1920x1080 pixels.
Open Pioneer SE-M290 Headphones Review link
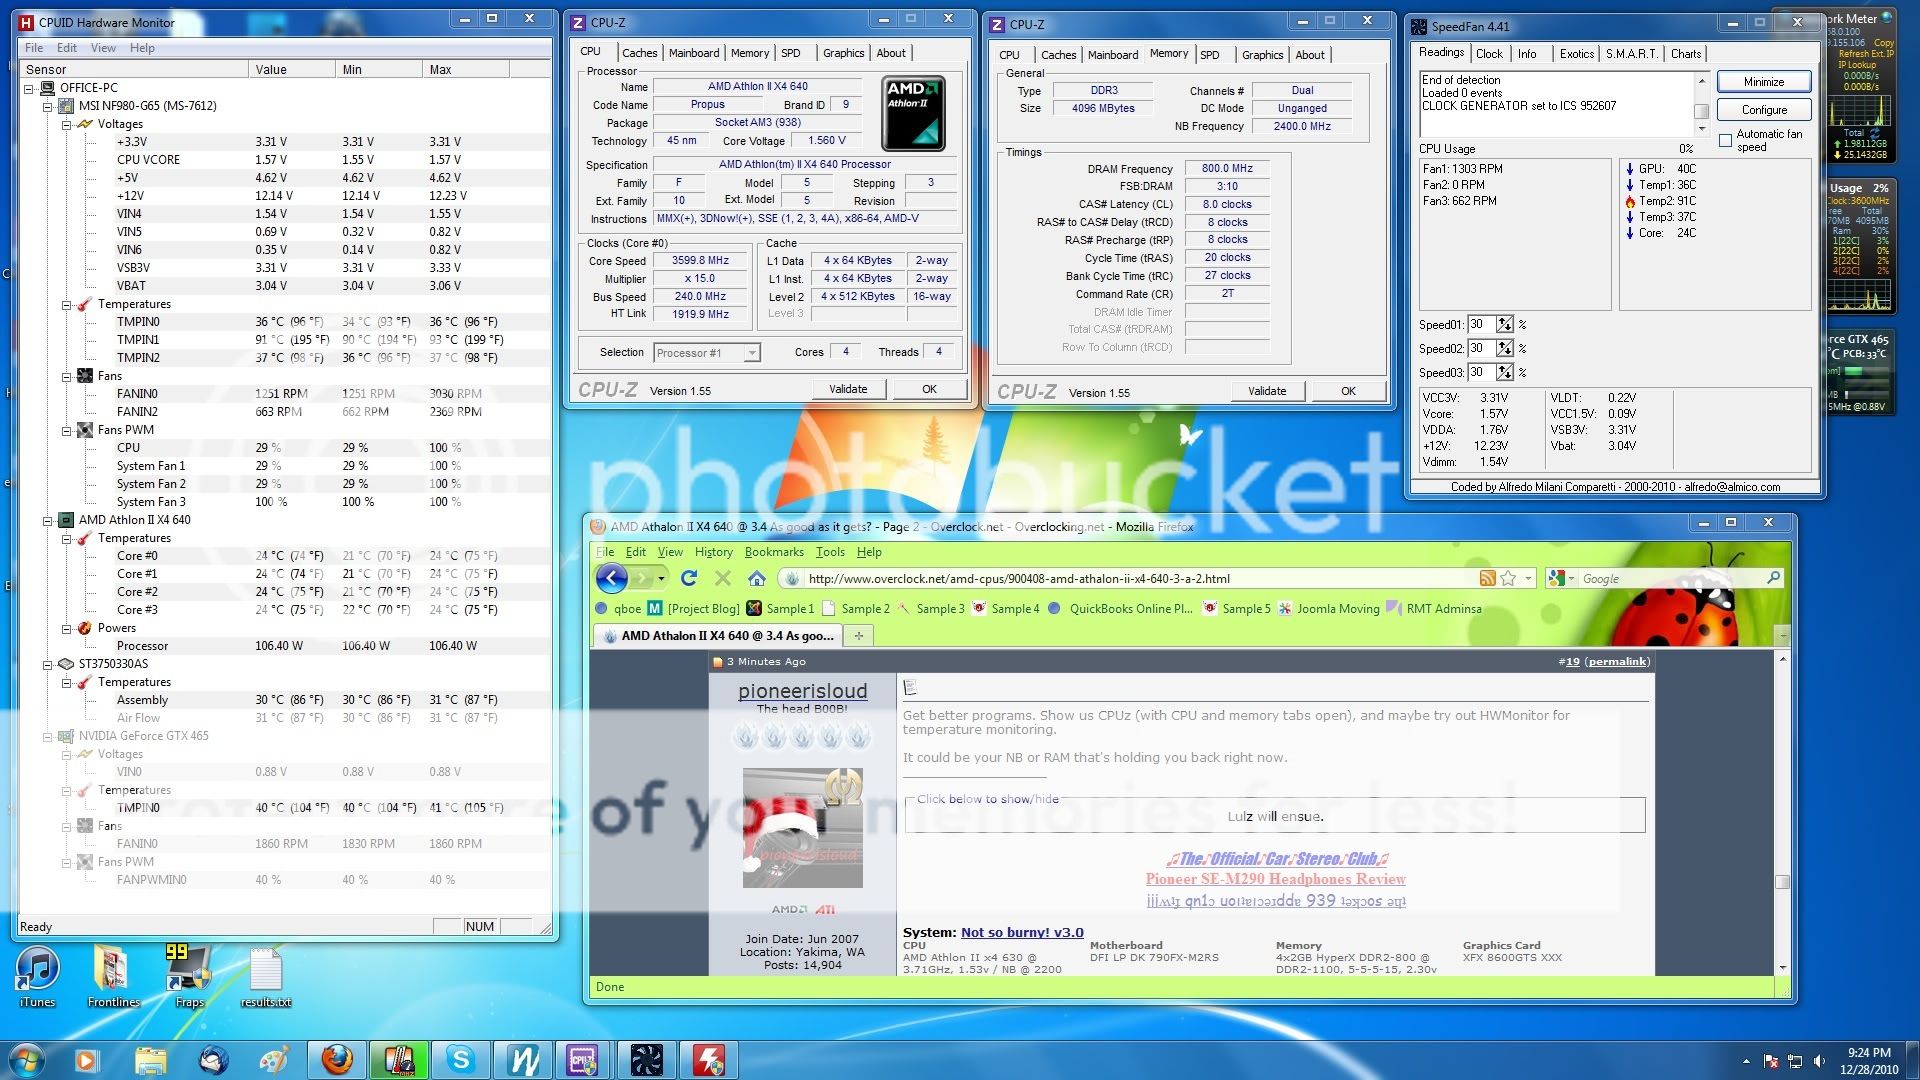pos(1275,879)
